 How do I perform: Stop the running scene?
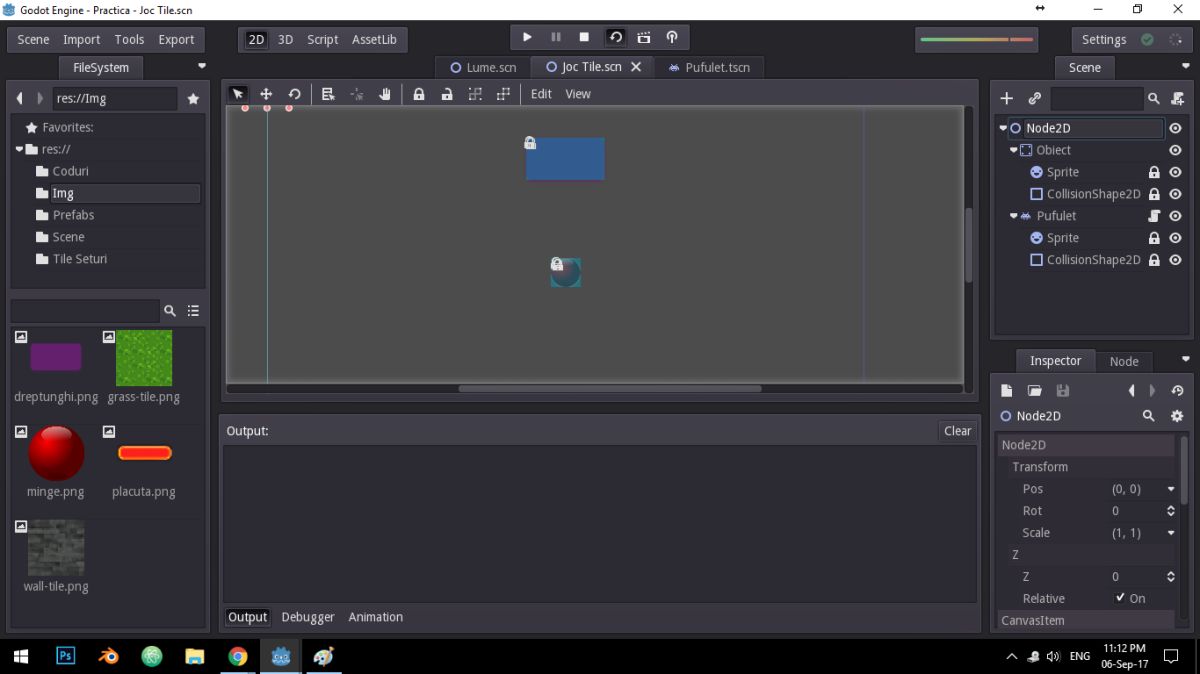585,37
